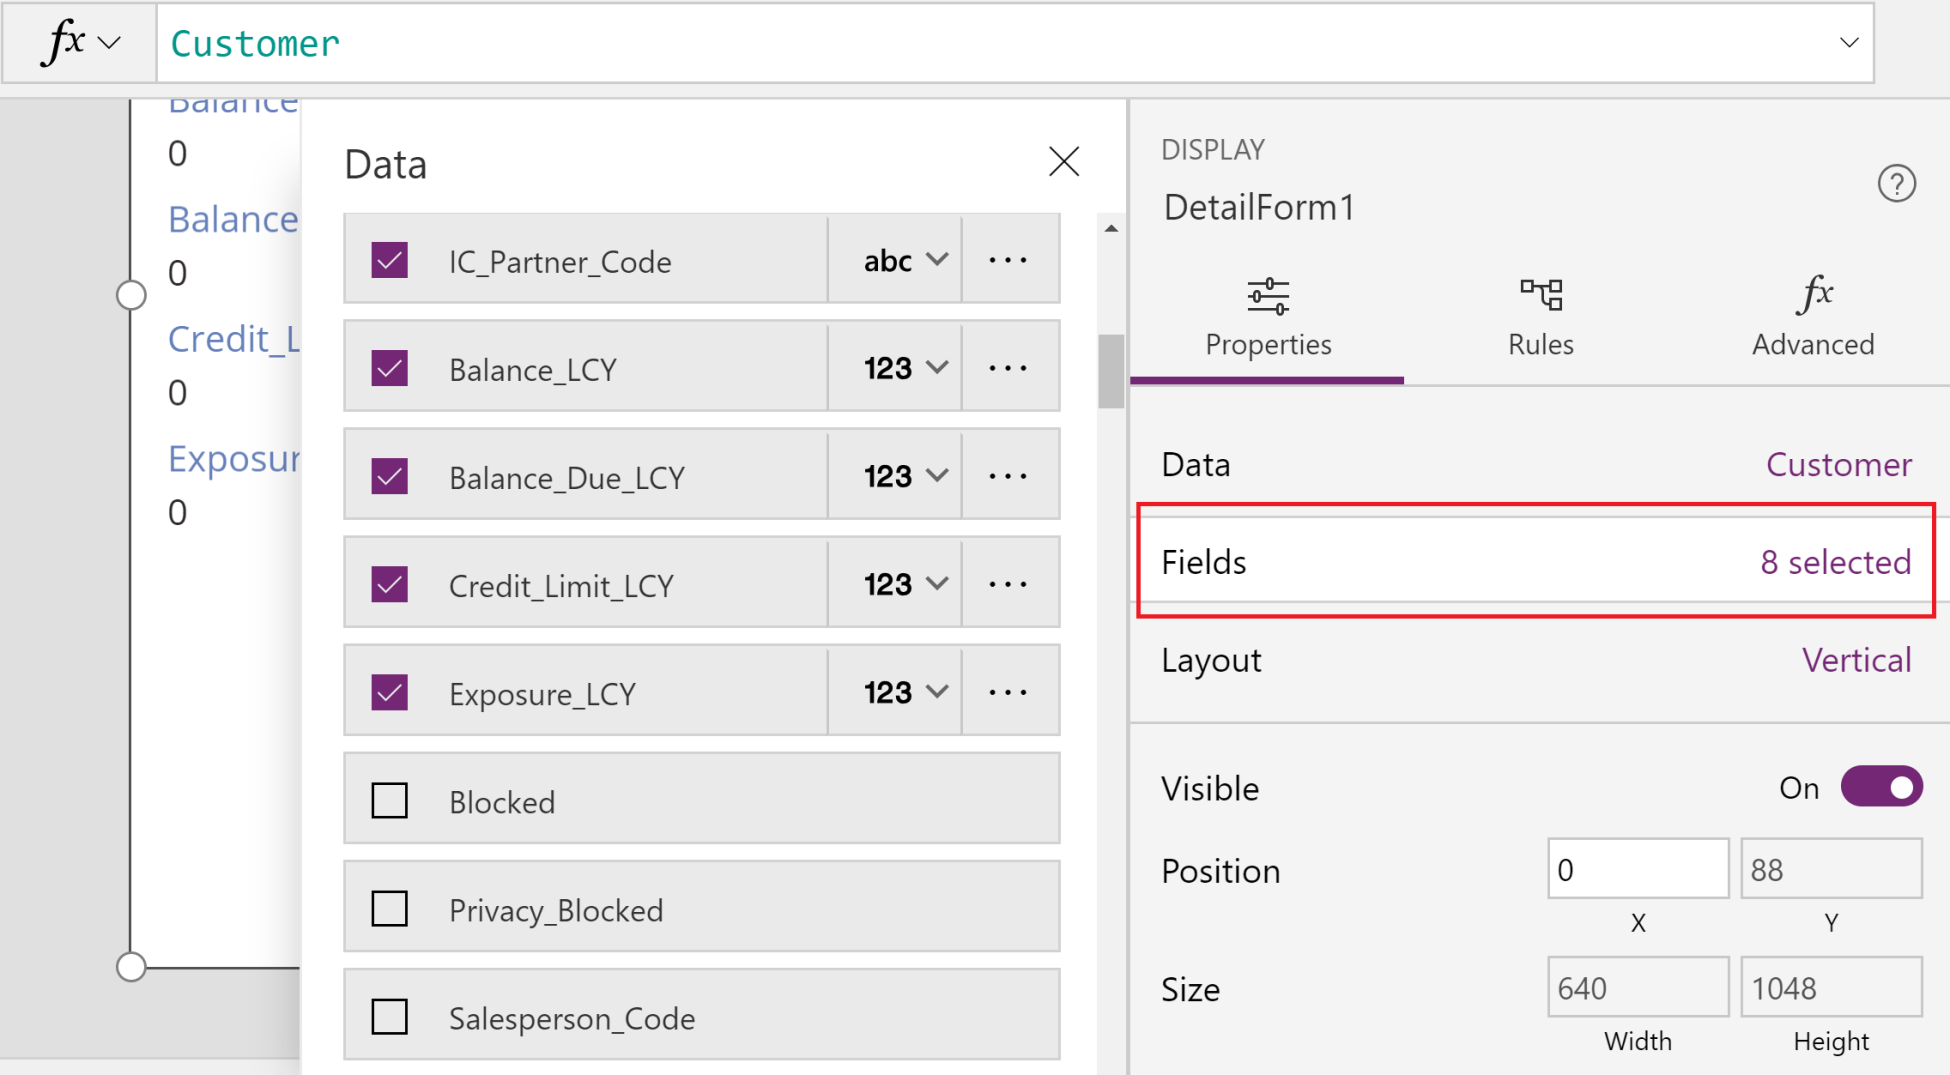Screen dimensions: 1950x1075
Task: Check the Blocked field checkbox
Action: tap(389, 801)
